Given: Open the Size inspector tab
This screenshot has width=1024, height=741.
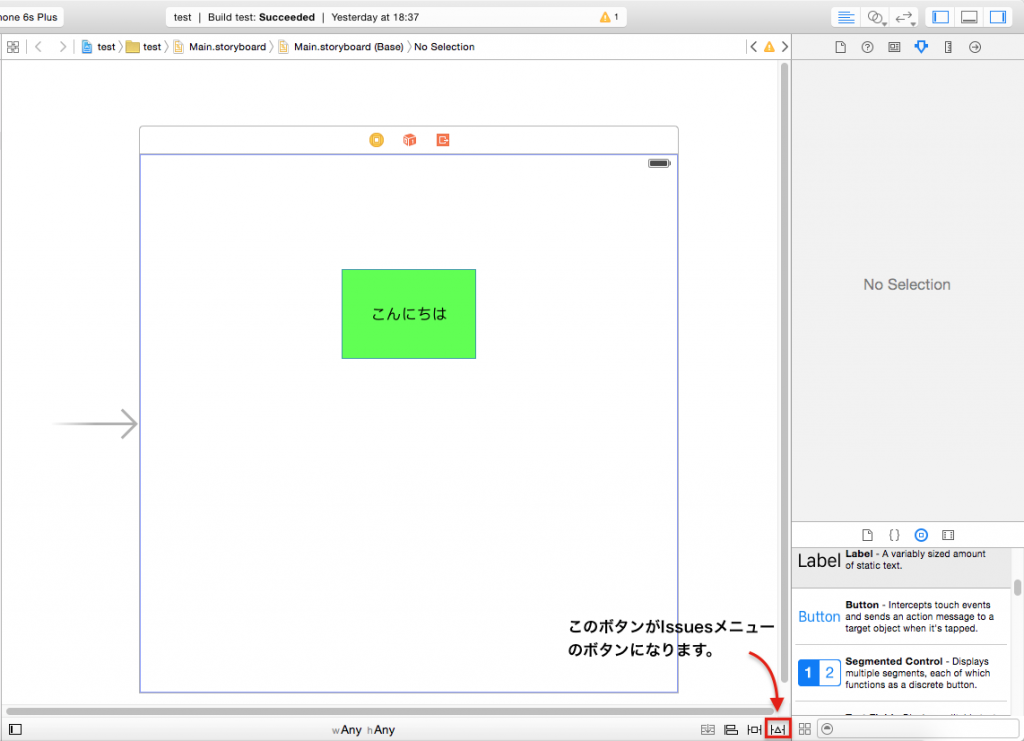Looking at the screenshot, I should click(948, 47).
